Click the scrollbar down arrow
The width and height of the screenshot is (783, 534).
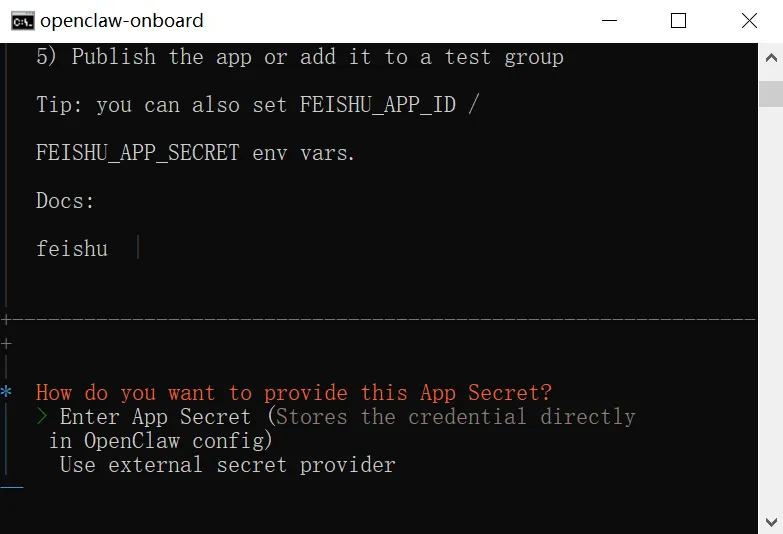coord(771,522)
